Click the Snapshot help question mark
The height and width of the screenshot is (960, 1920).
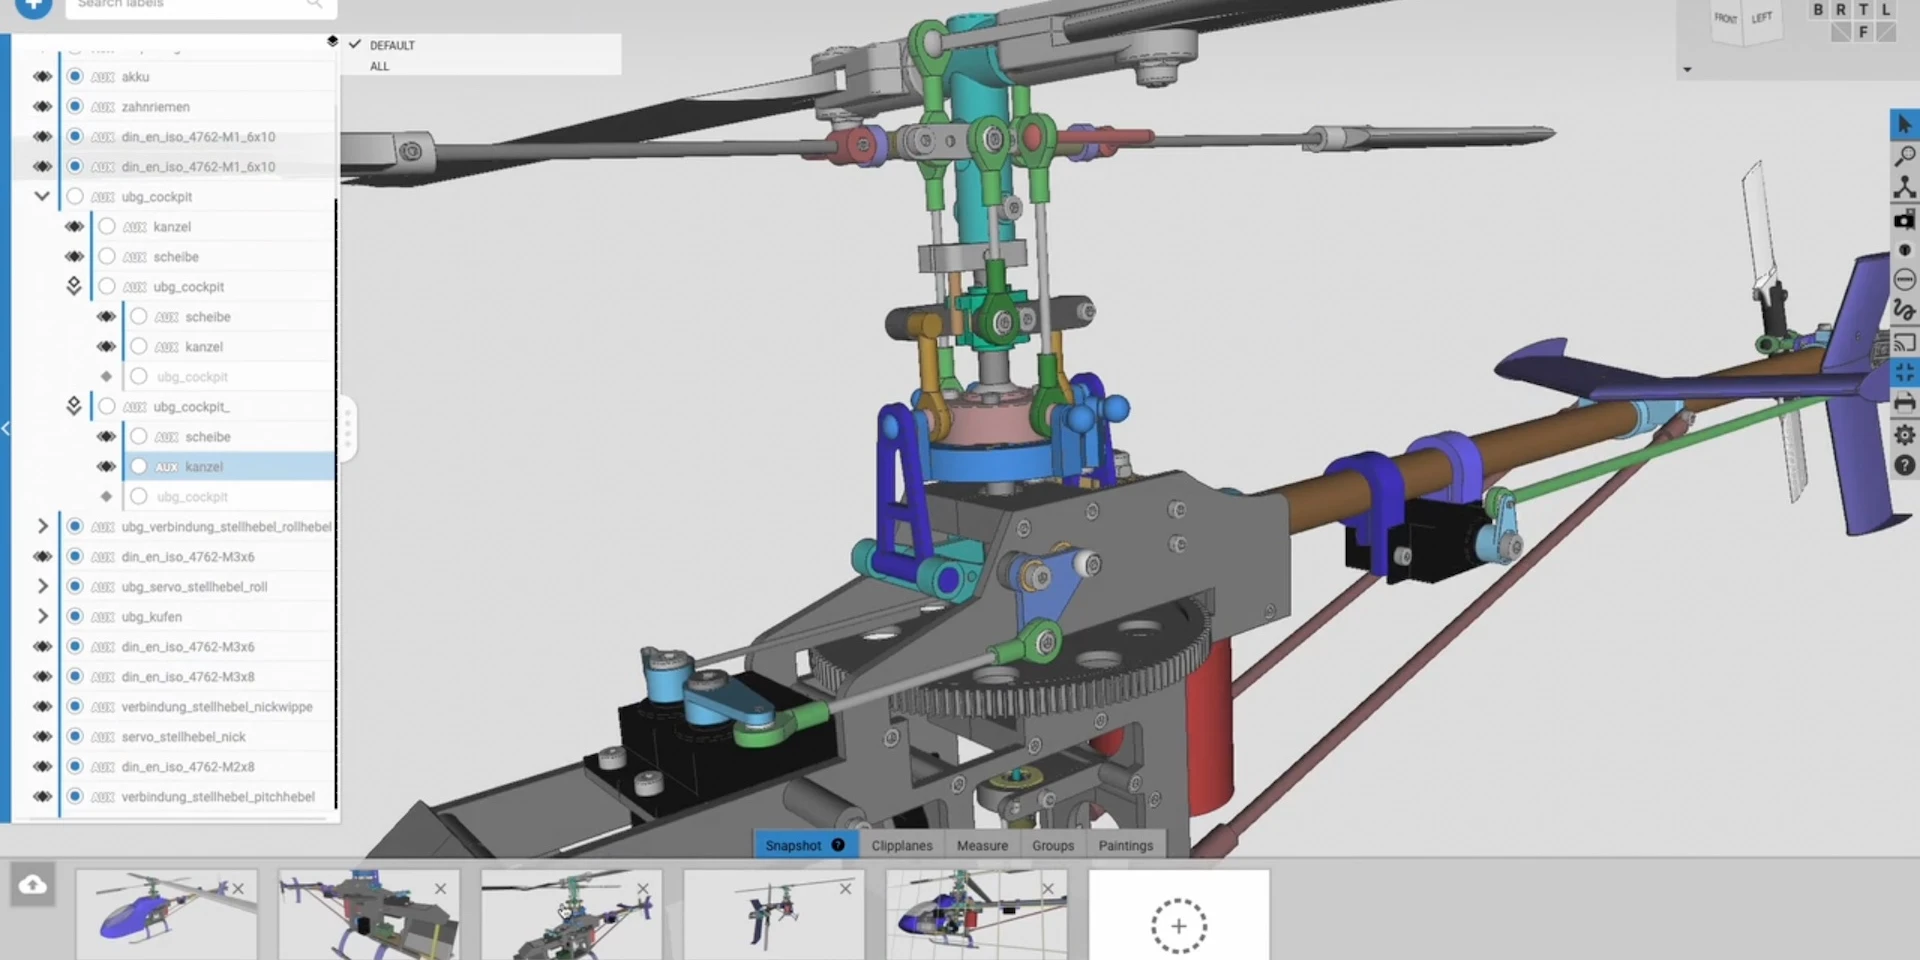pyautogui.click(x=838, y=845)
